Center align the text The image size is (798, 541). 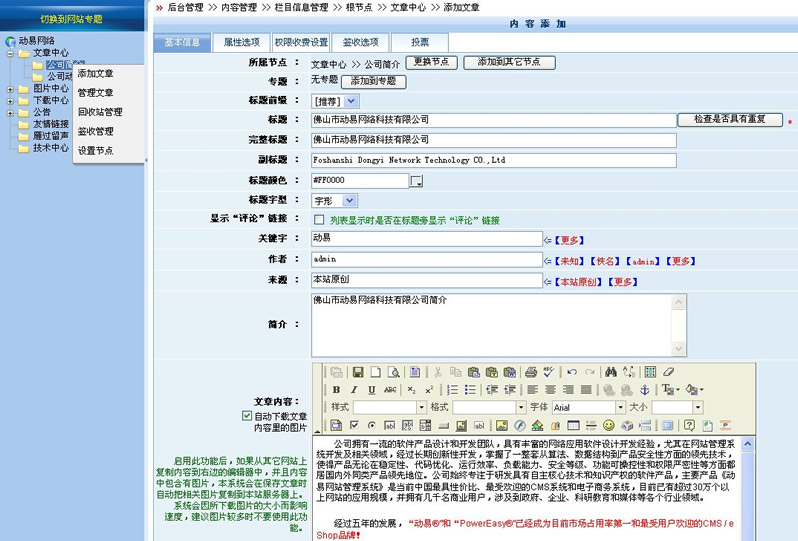pyautogui.click(x=550, y=390)
